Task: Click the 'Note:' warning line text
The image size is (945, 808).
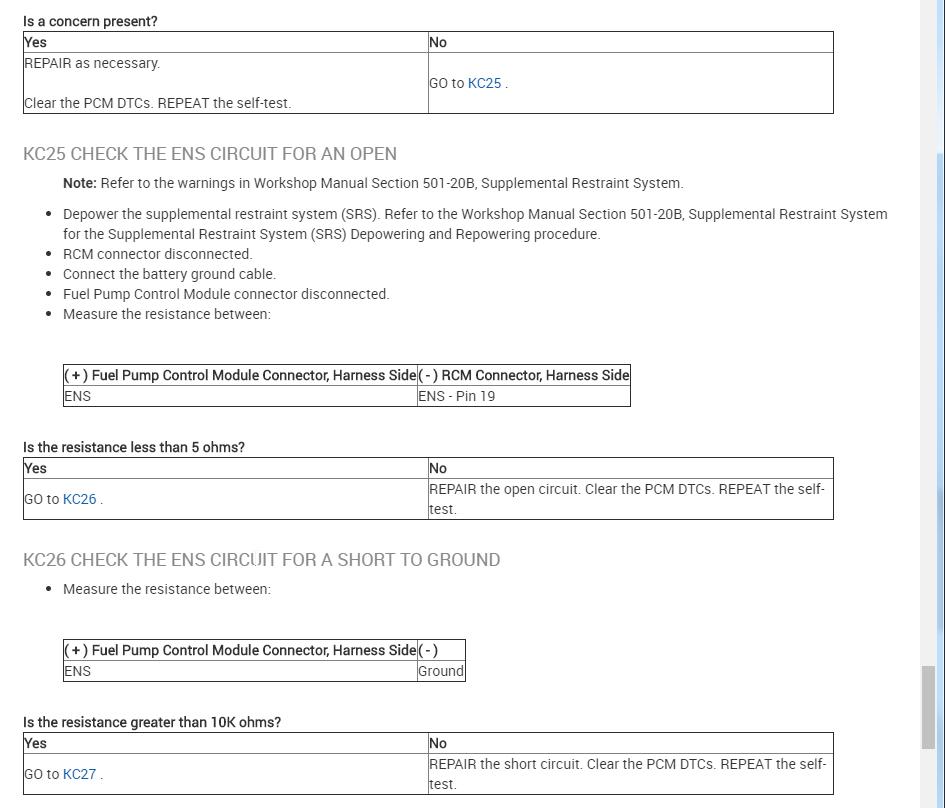Action: [373, 183]
